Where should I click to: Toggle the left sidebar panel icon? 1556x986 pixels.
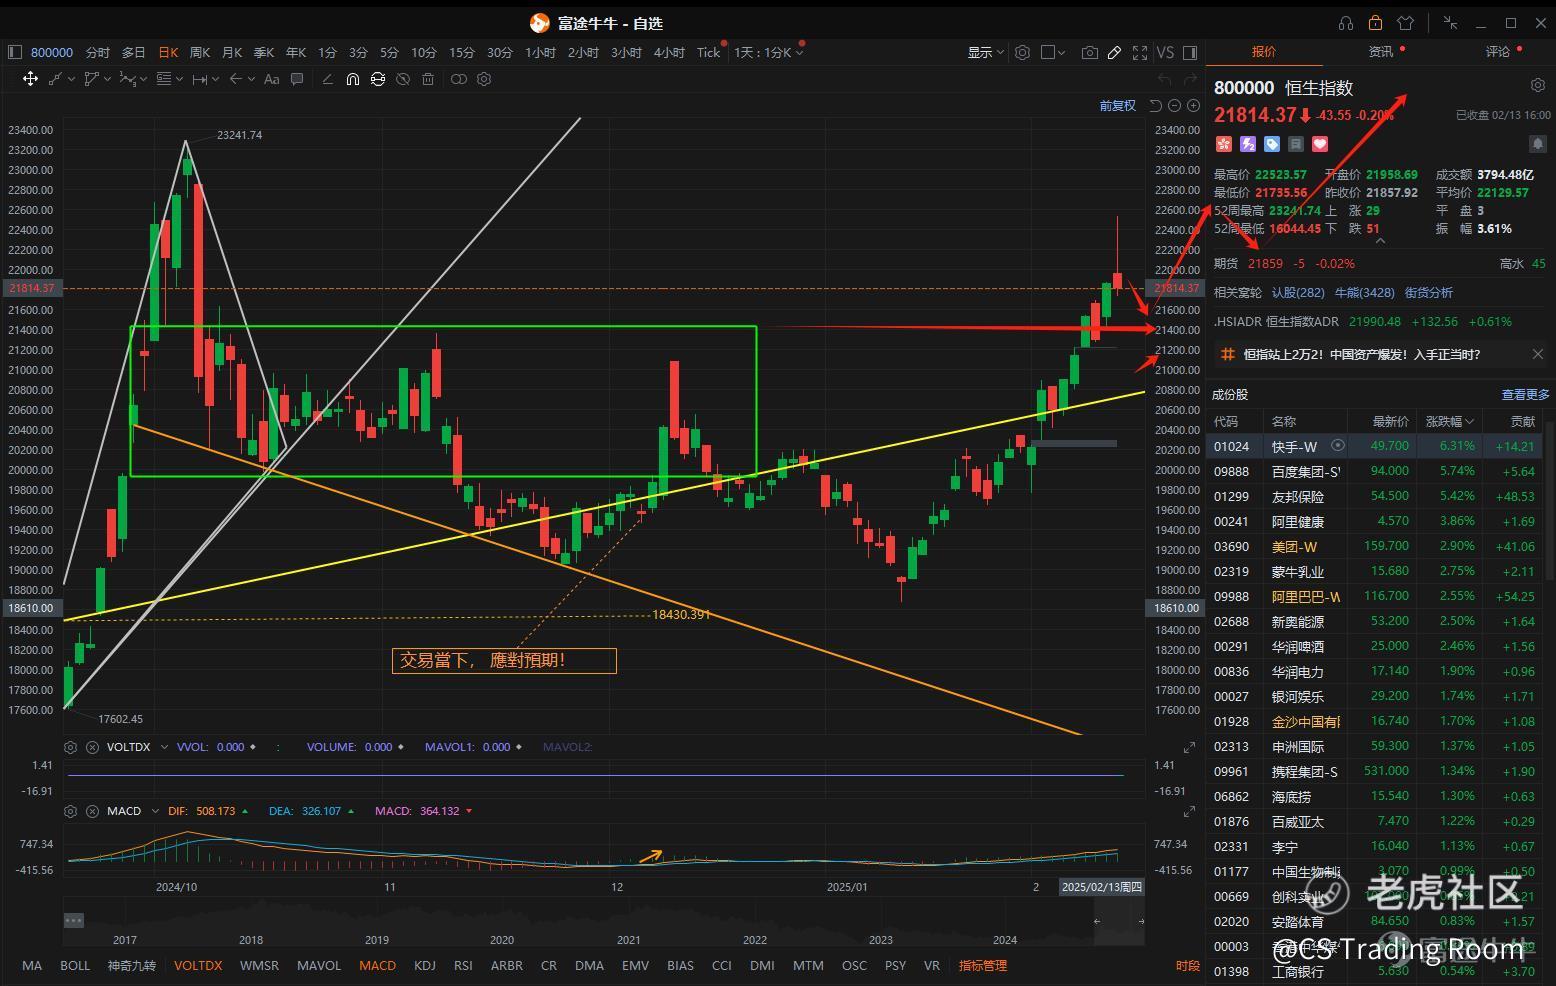(x=14, y=52)
